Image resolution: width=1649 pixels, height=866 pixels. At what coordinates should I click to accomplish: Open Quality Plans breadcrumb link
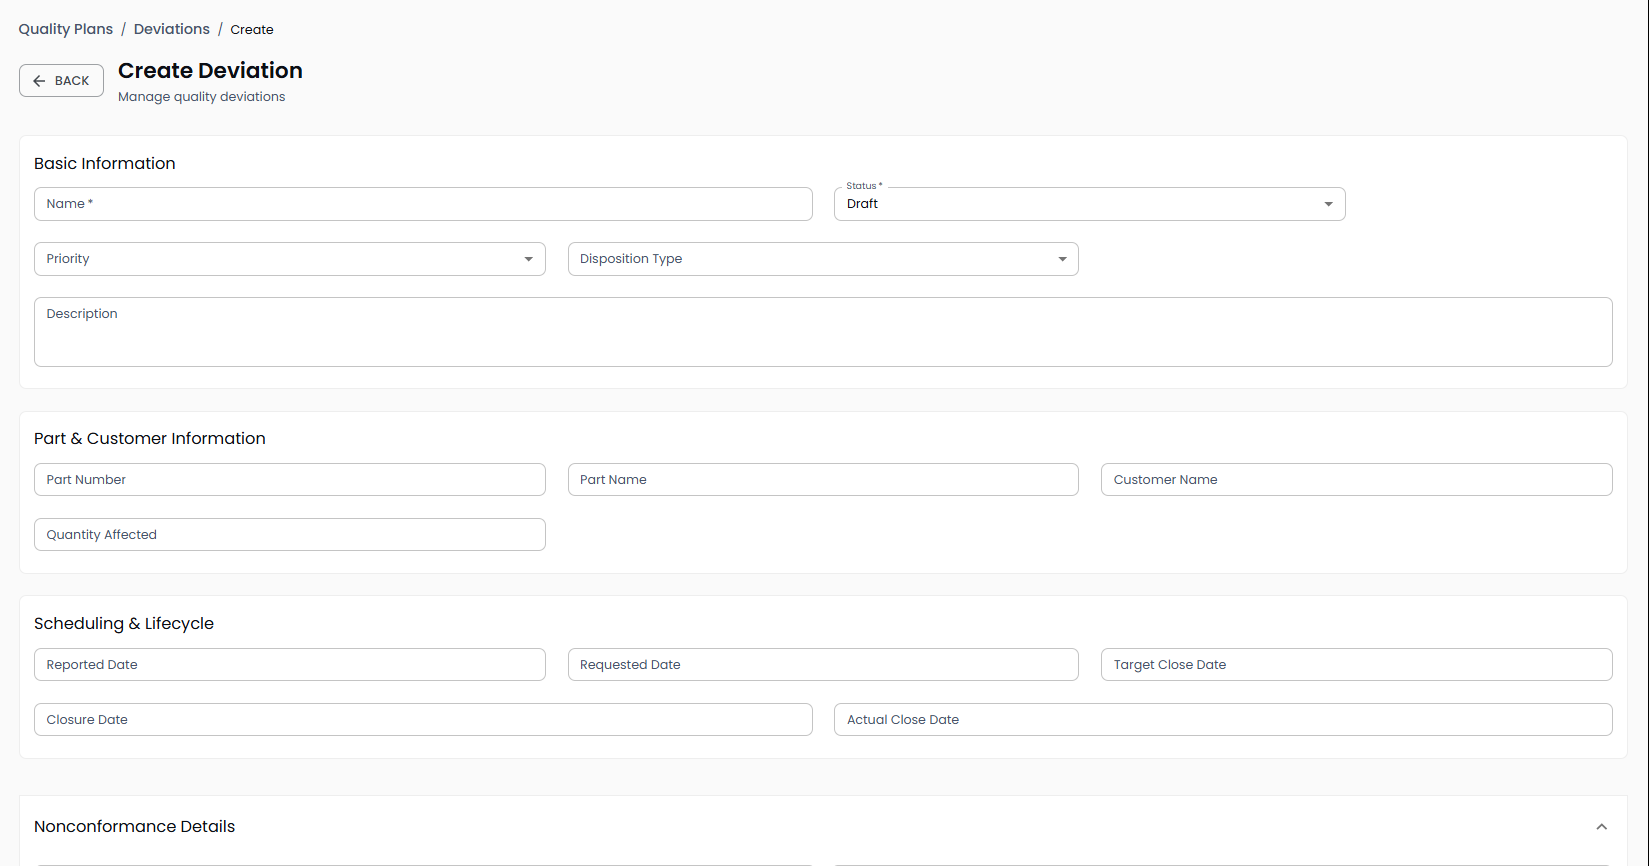point(66,29)
